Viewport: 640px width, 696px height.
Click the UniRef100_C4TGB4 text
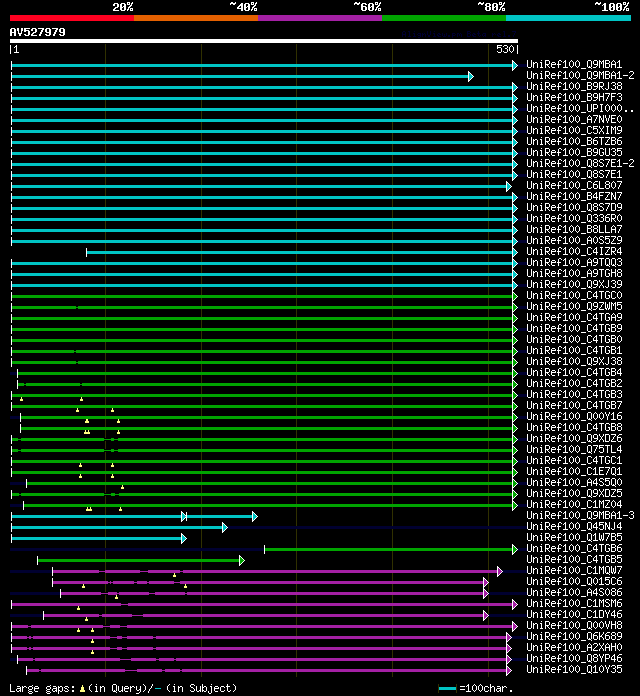[574, 372]
